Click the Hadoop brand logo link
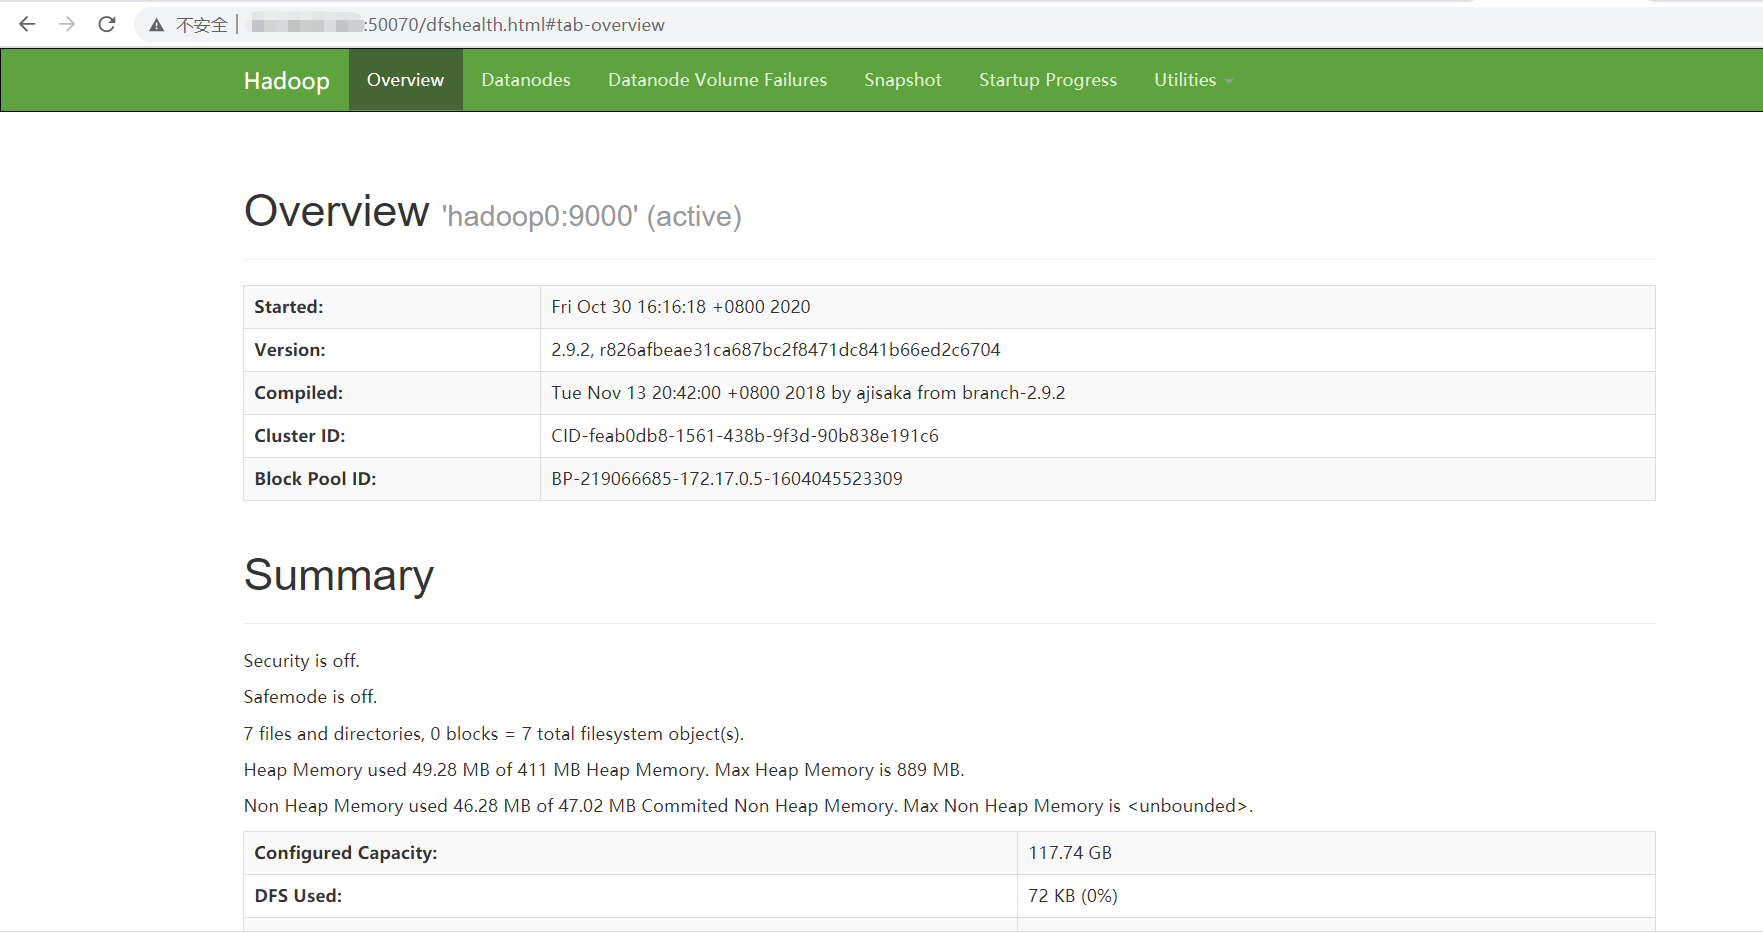Screen dimensions: 1763x933 point(287,80)
